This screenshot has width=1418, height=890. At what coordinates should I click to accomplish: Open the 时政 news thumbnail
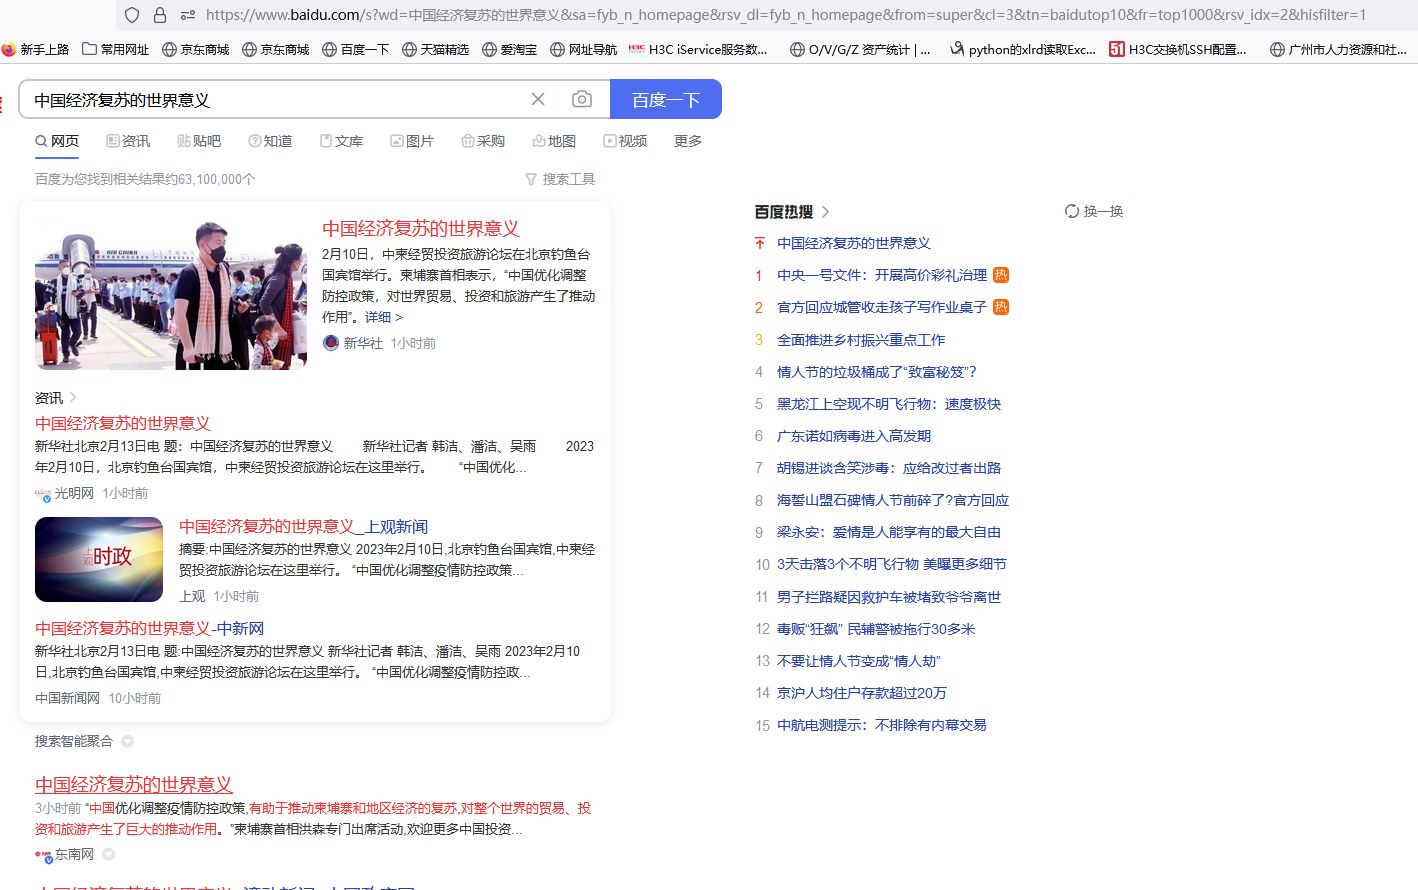coord(99,559)
